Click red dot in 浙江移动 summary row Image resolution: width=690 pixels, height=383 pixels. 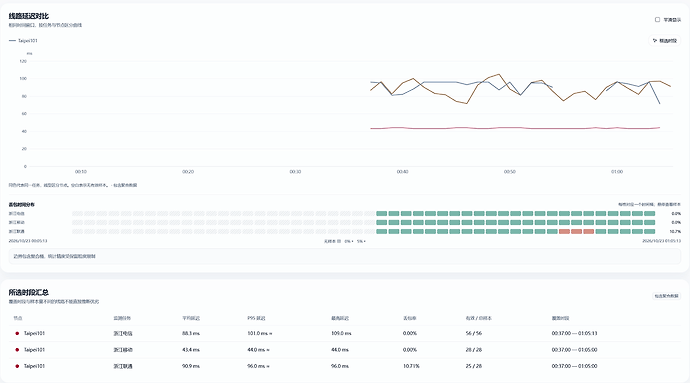point(17,350)
